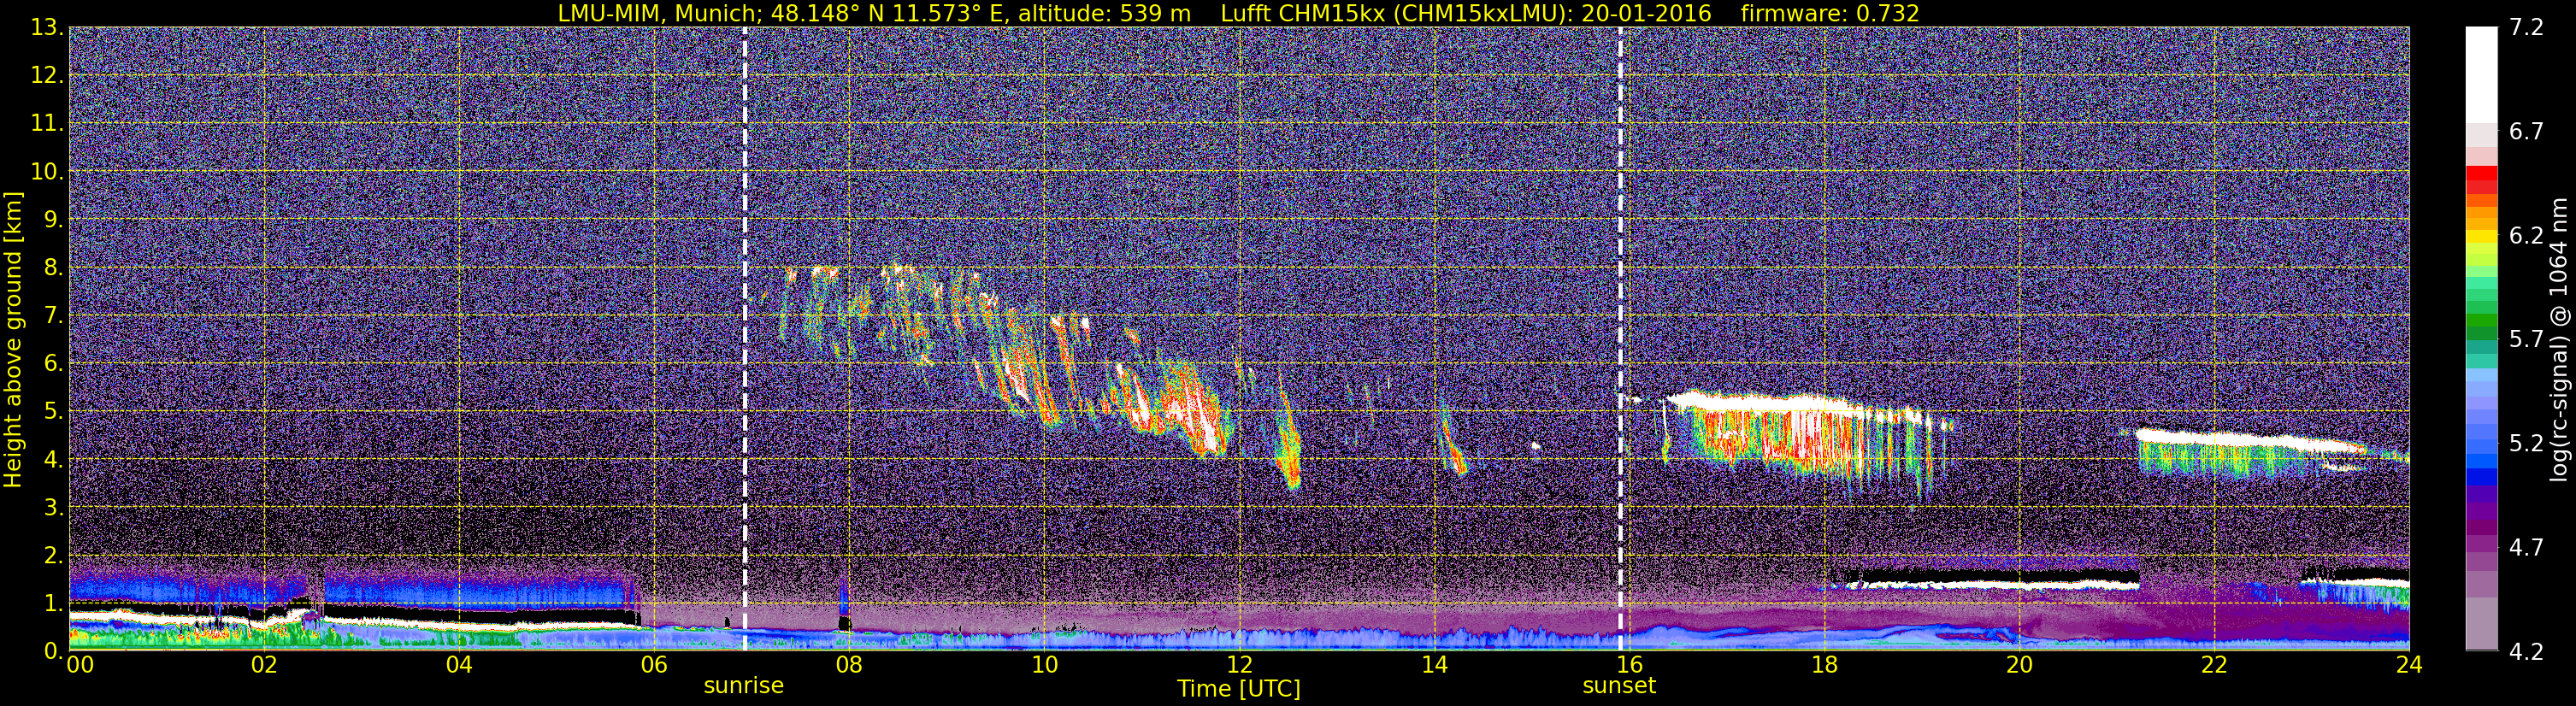This screenshot has width=2576, height=706.
Task: Click the colorbar value 6.7
Action: (x=2526, y=132)
